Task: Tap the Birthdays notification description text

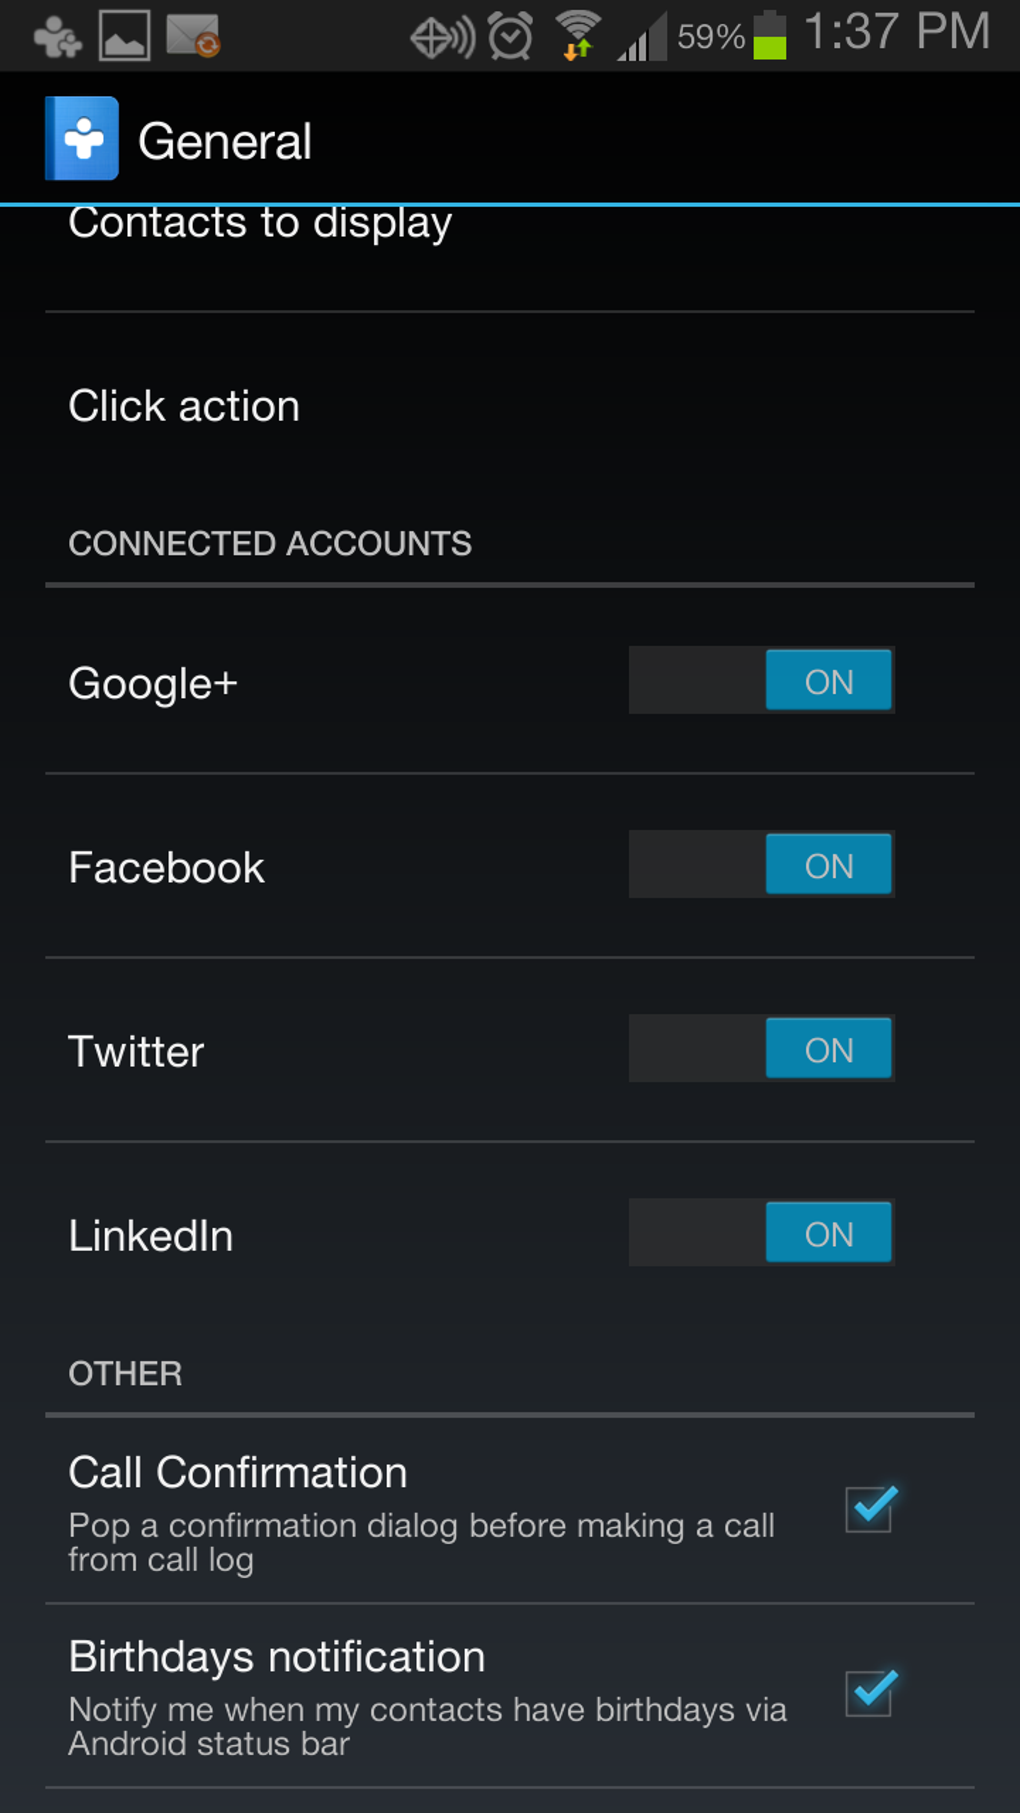Action: (427, 1726)
